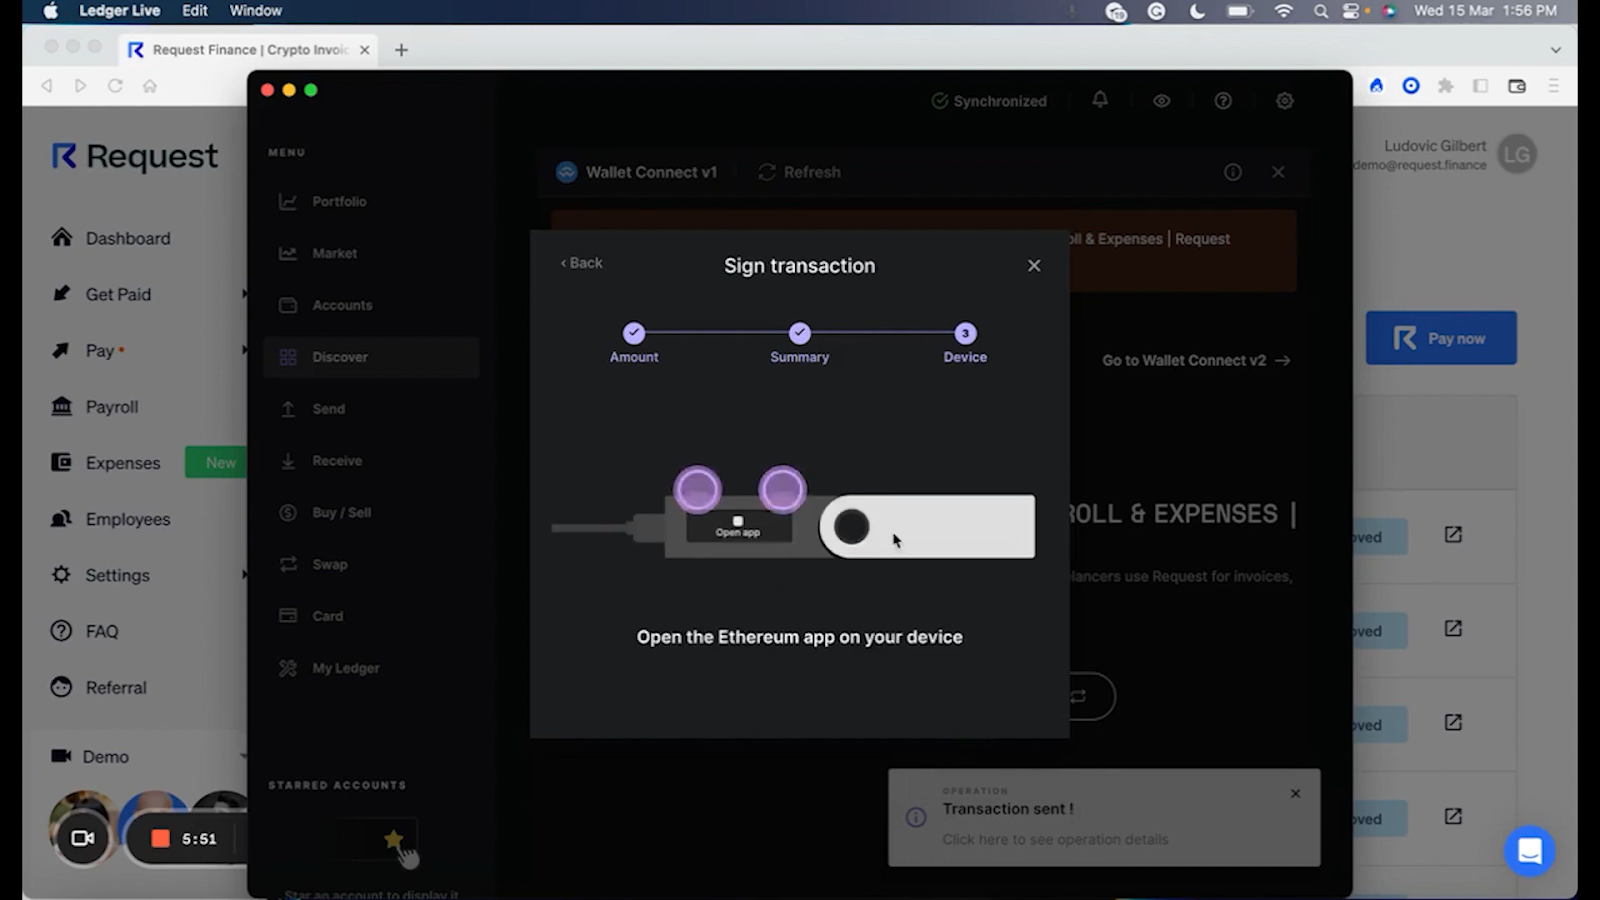Click the browser tab list chevron
Image resolution: width=1600 pixels, height=900 pixels.
1555,50
